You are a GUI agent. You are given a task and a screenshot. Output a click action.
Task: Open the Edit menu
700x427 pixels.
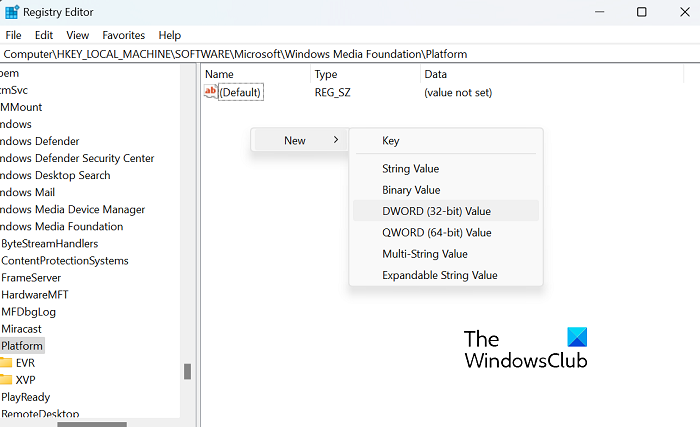coord(44,35)
